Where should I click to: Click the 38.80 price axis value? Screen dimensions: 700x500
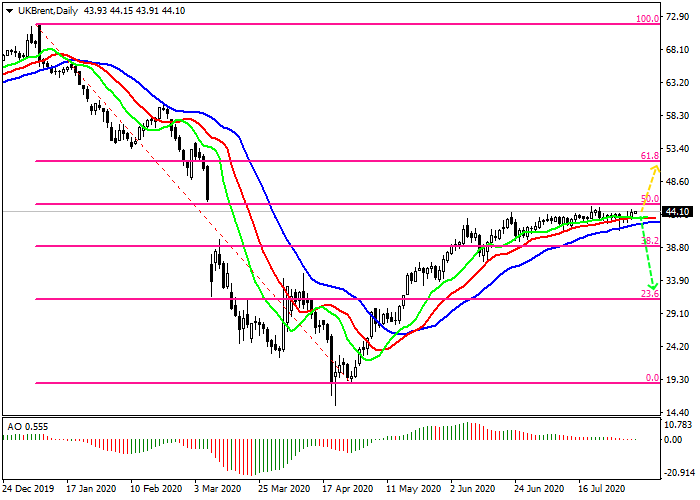pyautogui.click(x=677, y=248)
